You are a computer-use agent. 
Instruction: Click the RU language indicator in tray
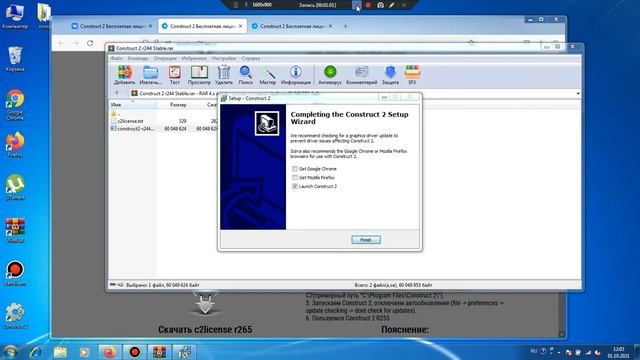[x=534, y=351]
